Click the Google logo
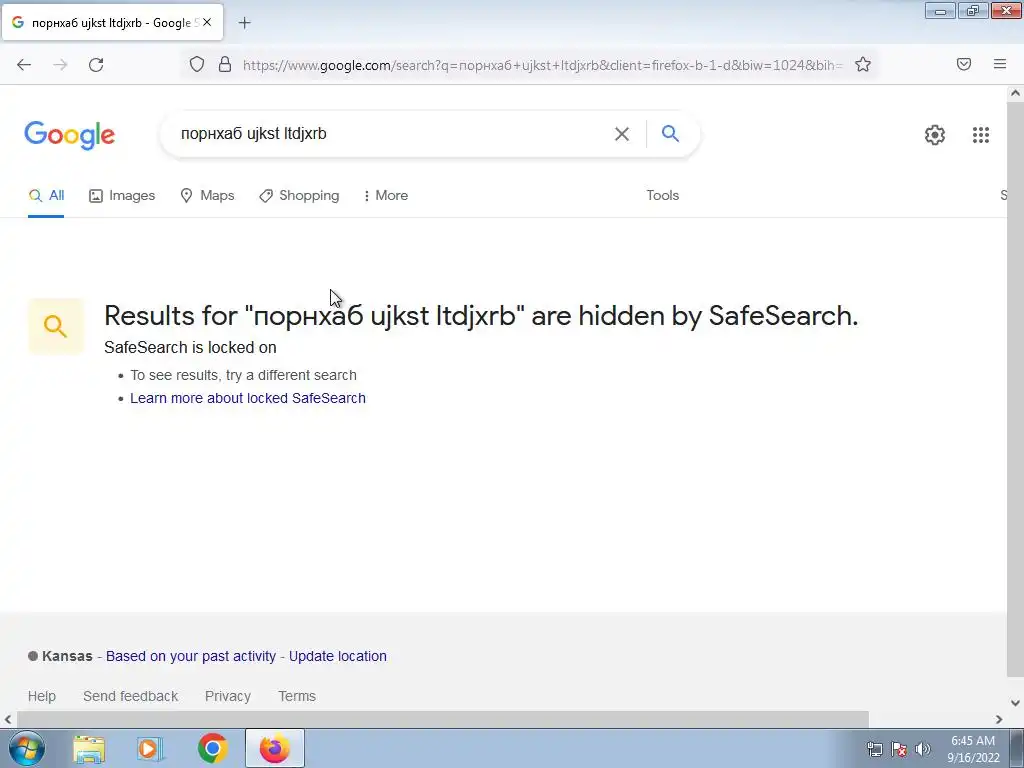 click(x=69, y=135)
